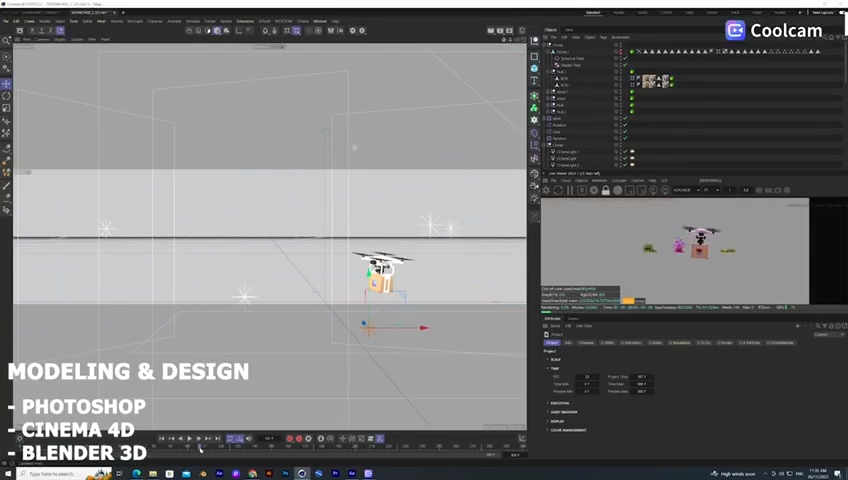Collapse the TIME section in Project attributes
This screenshot has width=848, height=480.
[x=547, y=368]
